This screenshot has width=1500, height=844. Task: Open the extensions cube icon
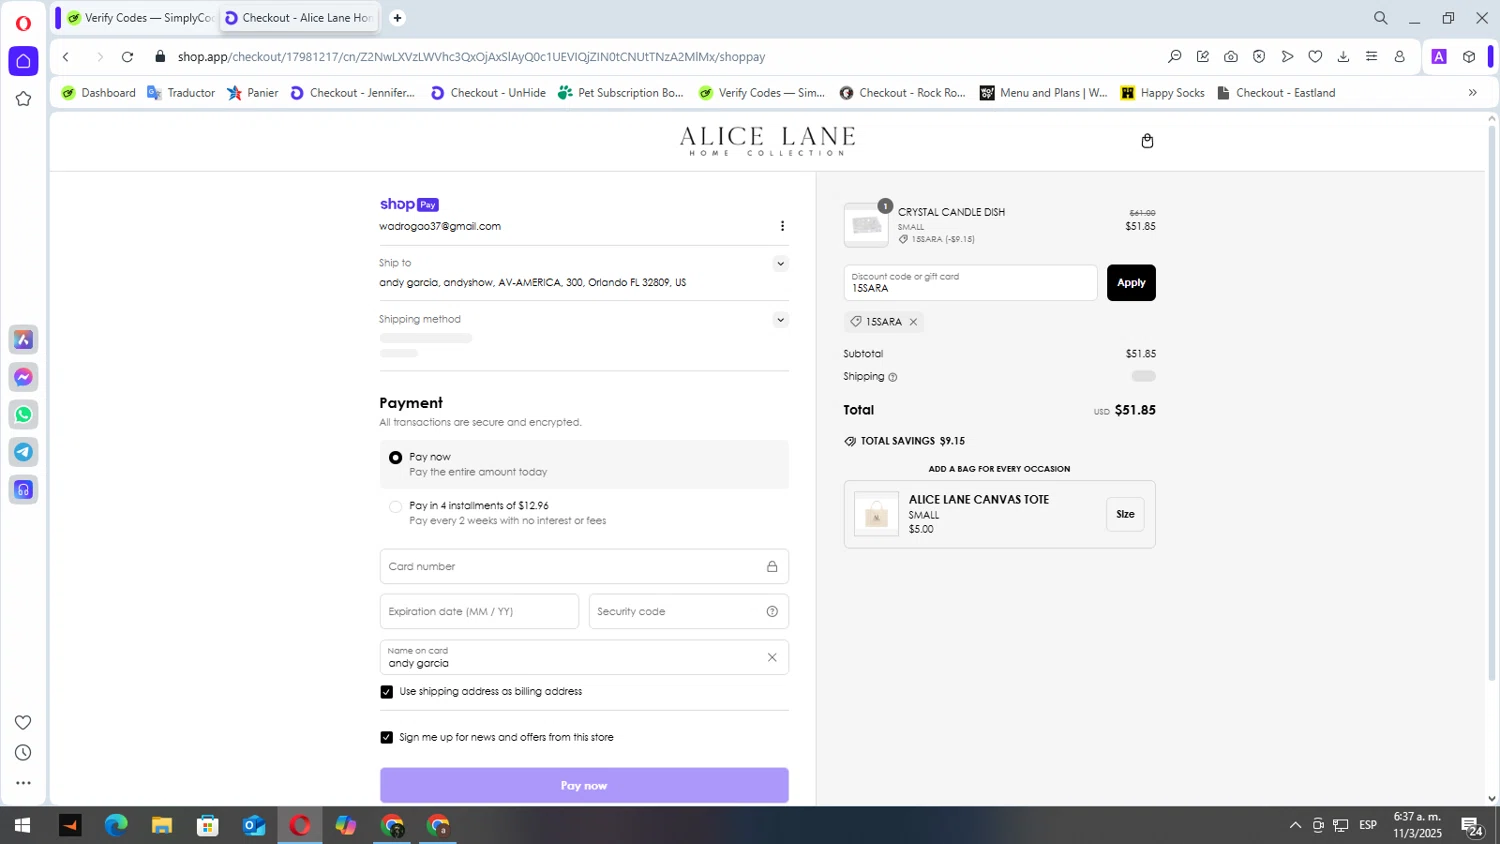click(x=1469, y=57)
